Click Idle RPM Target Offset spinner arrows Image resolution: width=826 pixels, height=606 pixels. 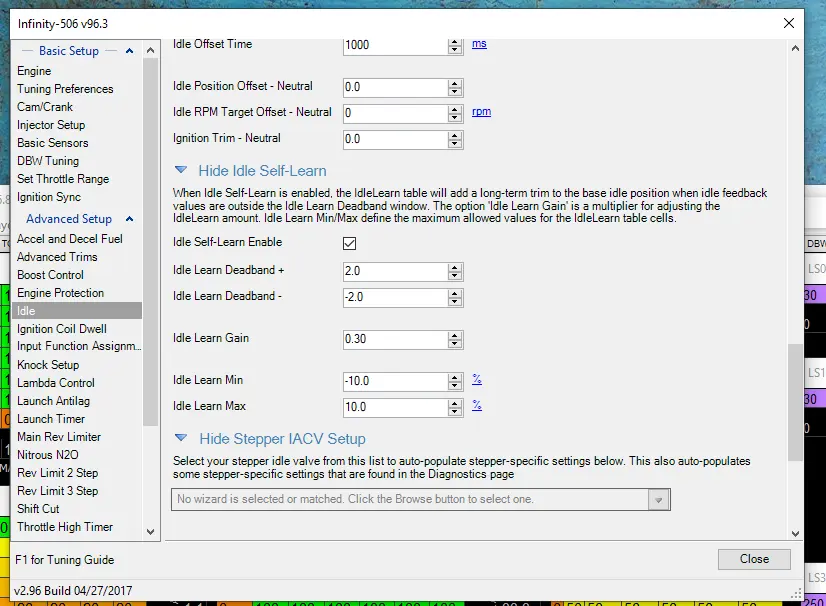pyautogui.click(x=455, y=113)
